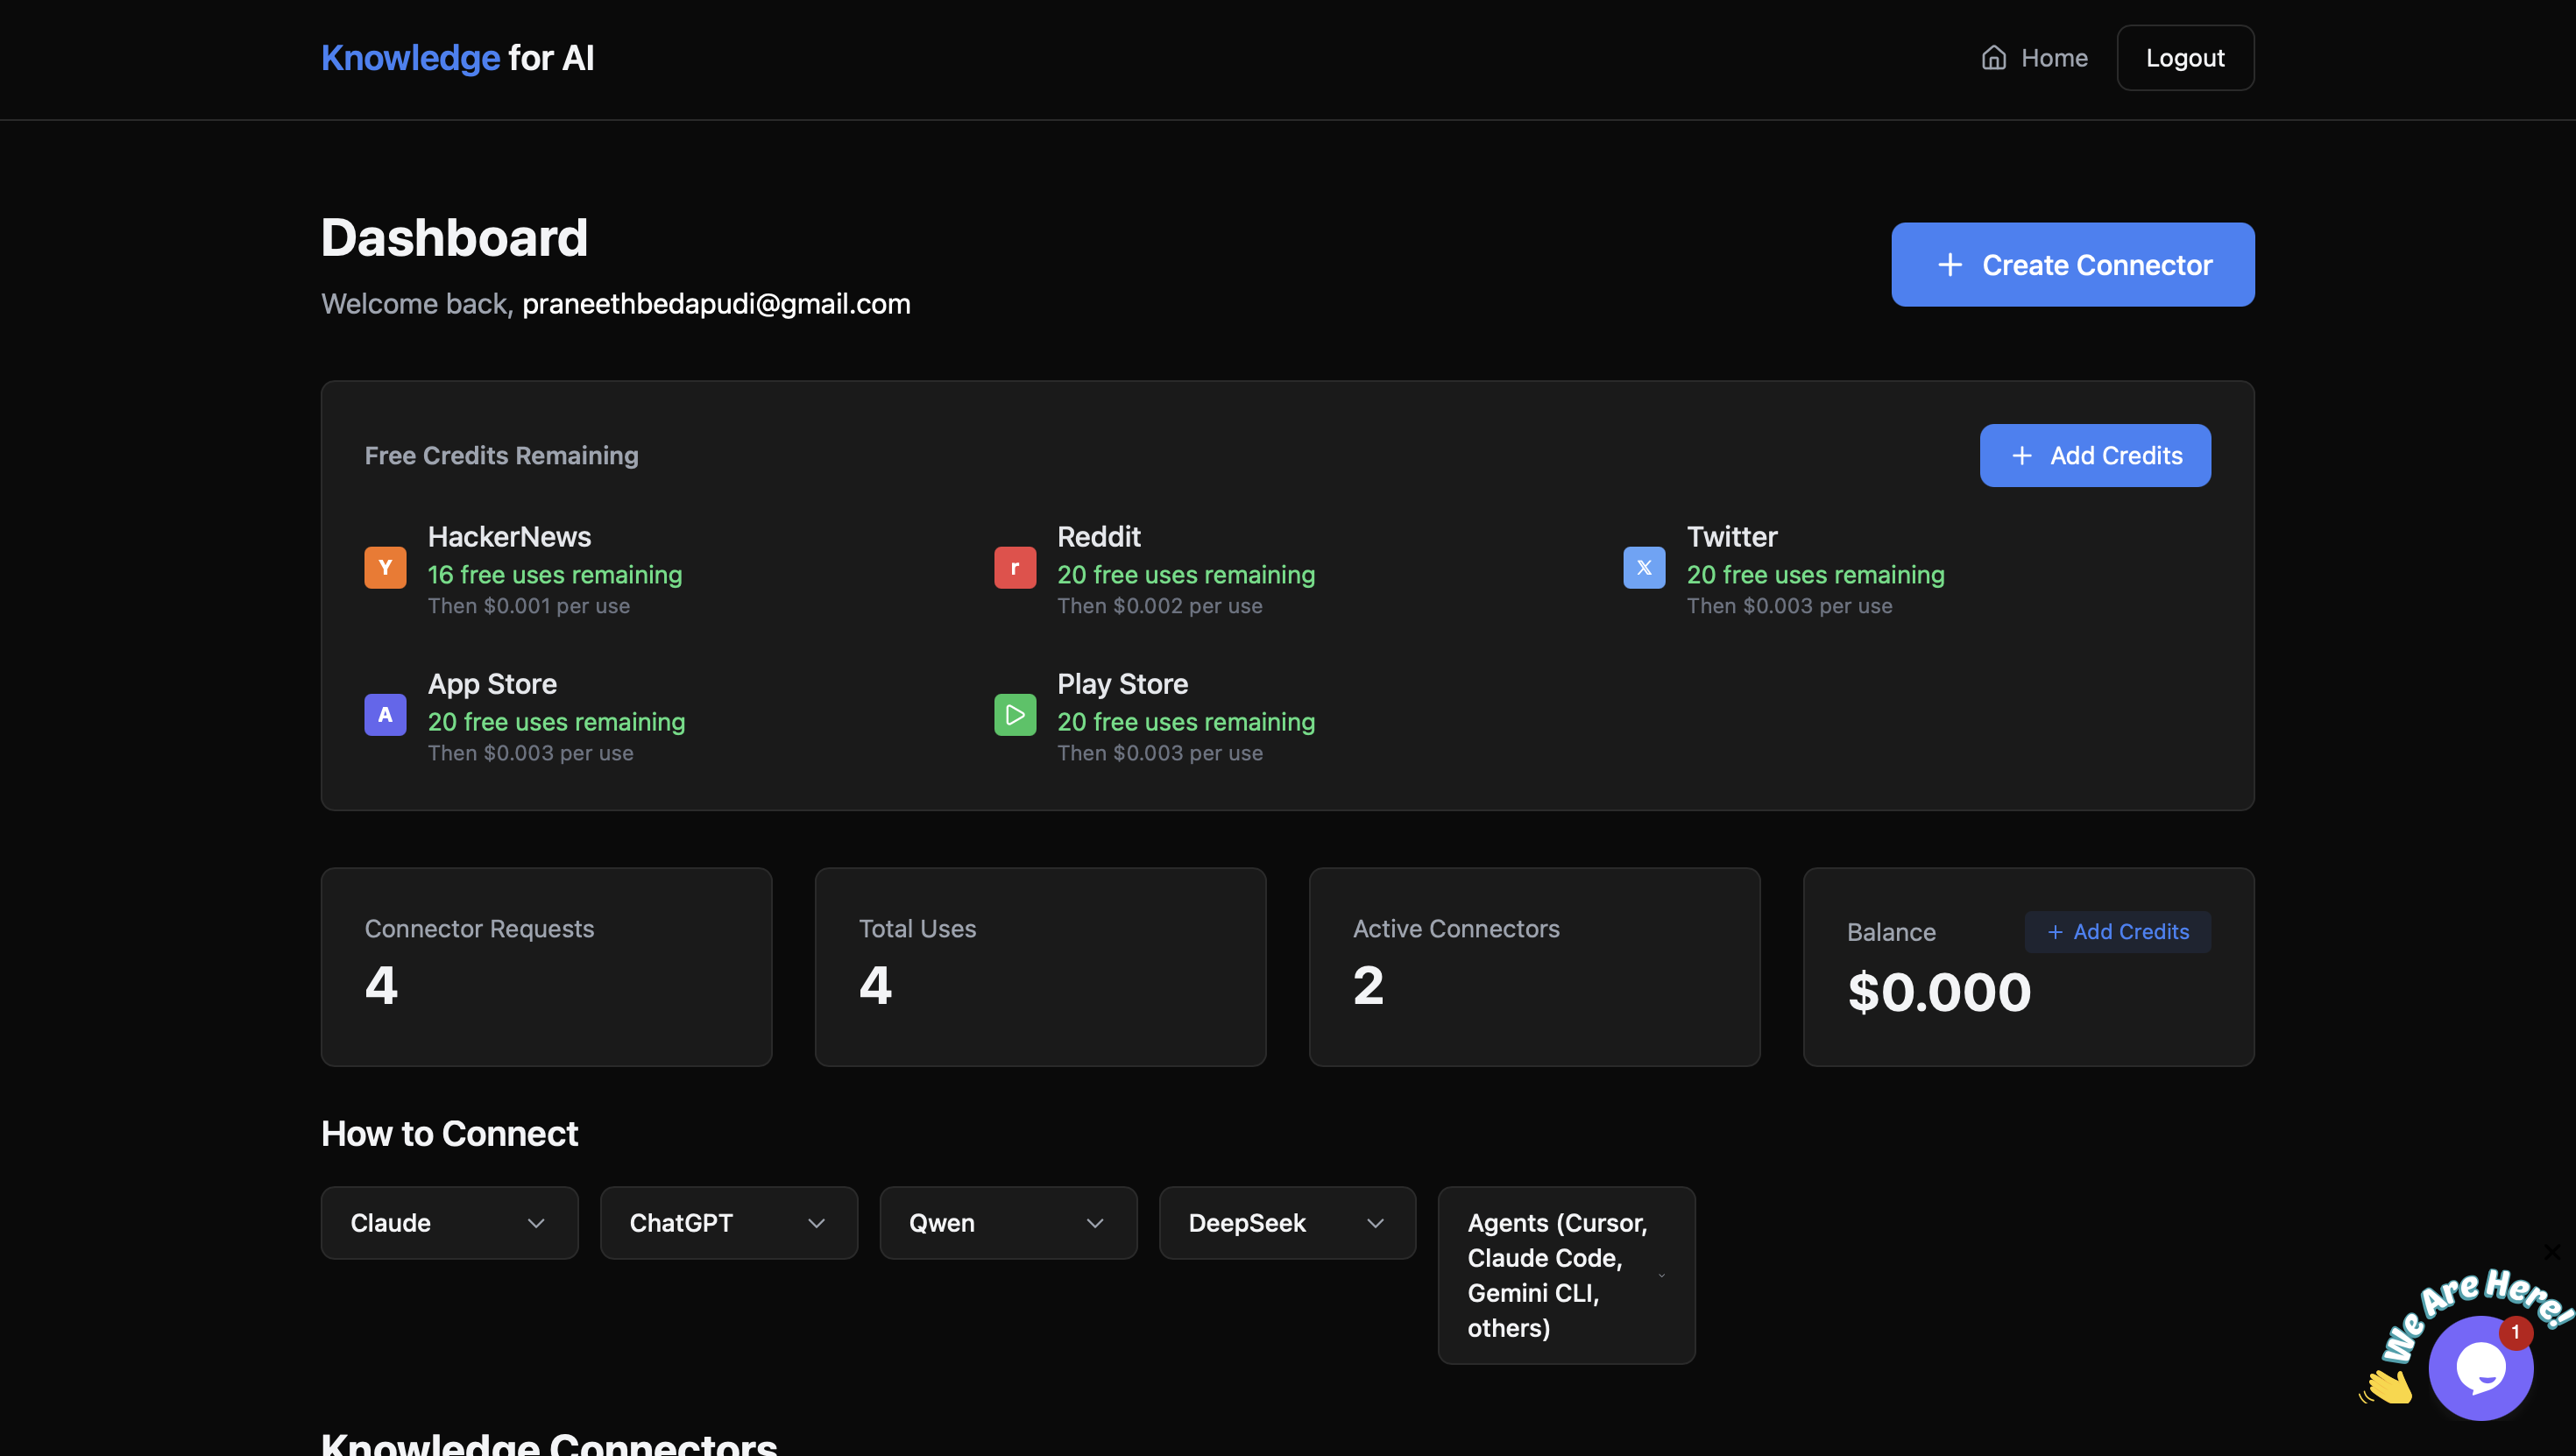Select the Reddit connector icon
The image size is (2576, 1456).
tap(1014, 567)
